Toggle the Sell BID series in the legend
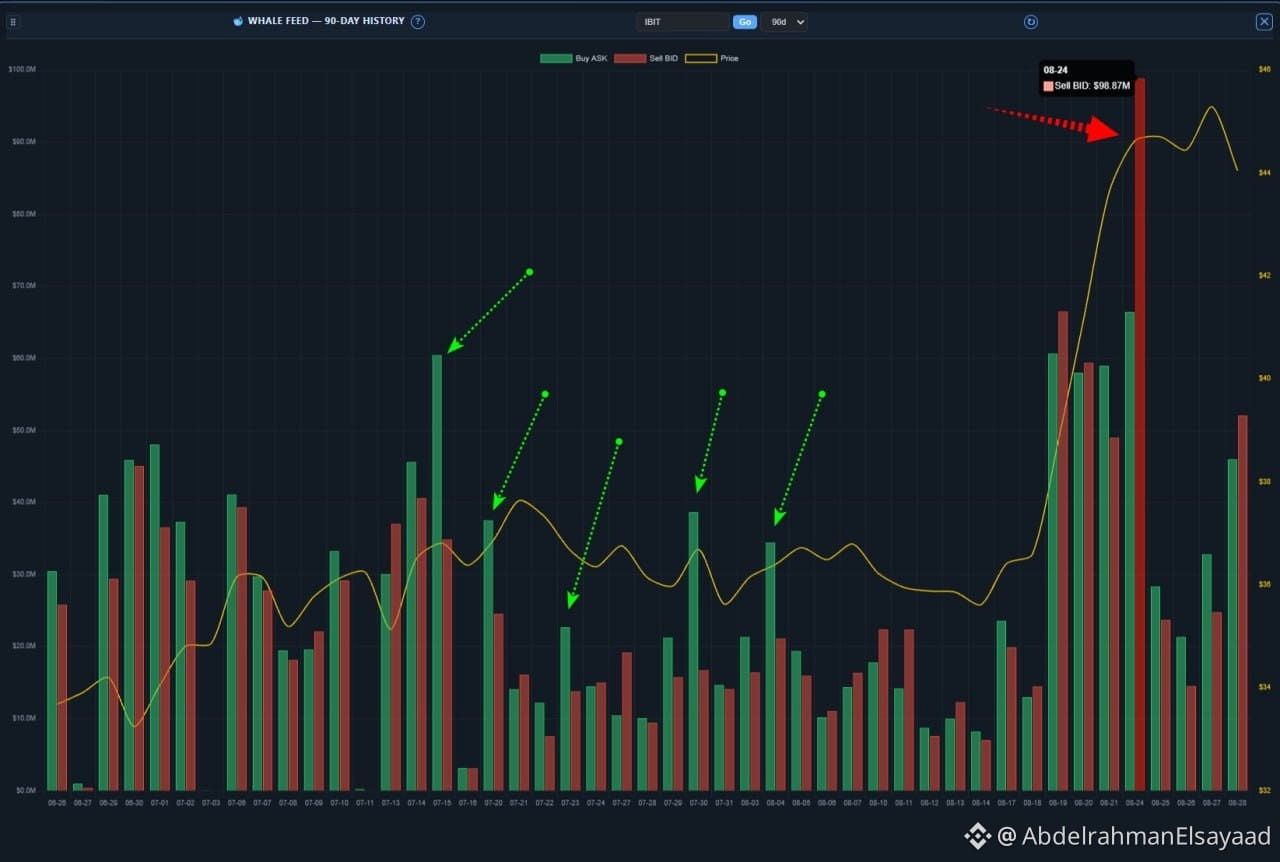The height and width of the screenshot is (862, 1280). tap(646, 59)
